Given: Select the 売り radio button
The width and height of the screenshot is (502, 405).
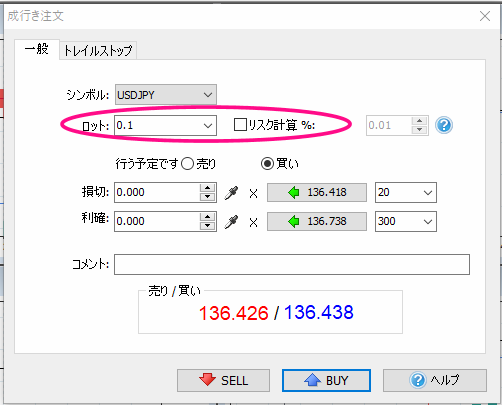Looking at the screenshot, I should (187, 164).
